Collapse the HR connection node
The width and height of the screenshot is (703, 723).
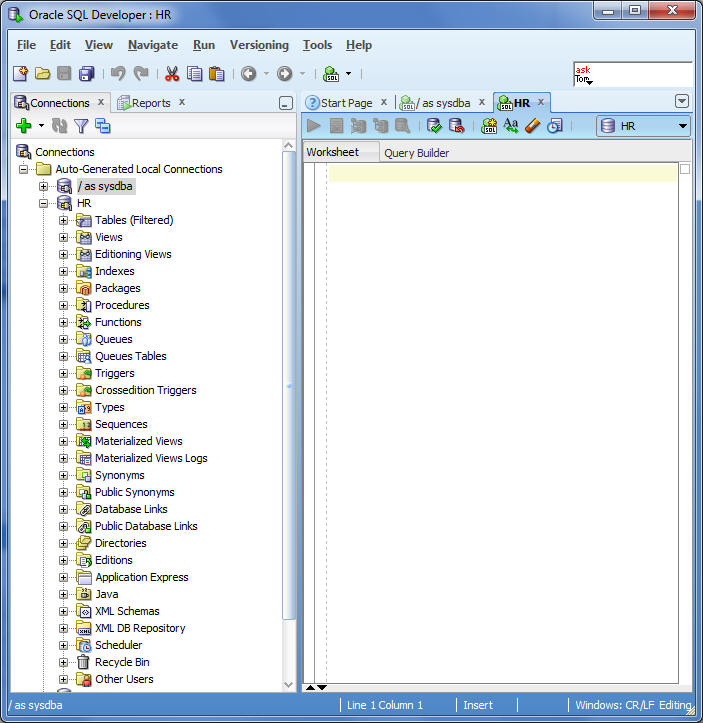(x=44, y=203)
